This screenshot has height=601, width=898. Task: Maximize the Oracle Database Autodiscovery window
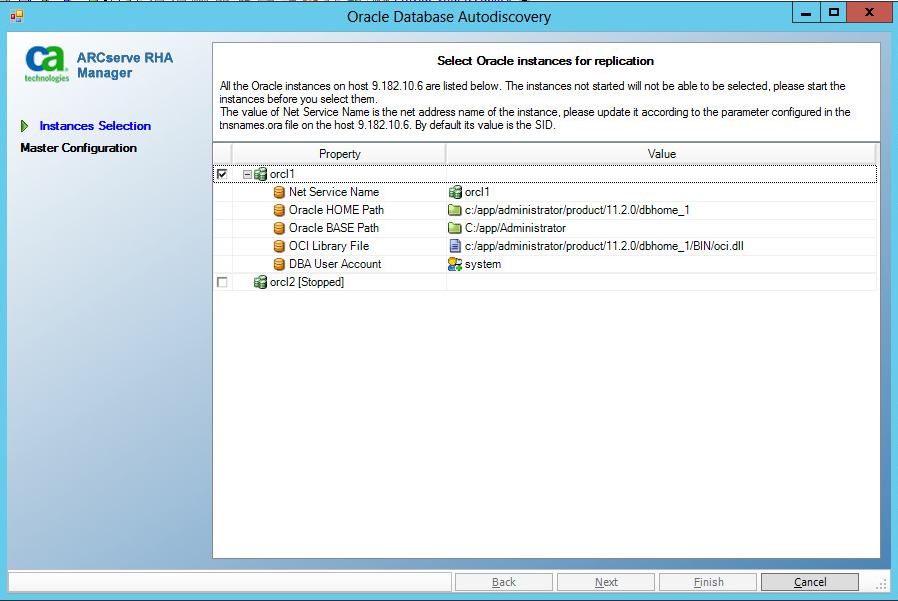833,13
